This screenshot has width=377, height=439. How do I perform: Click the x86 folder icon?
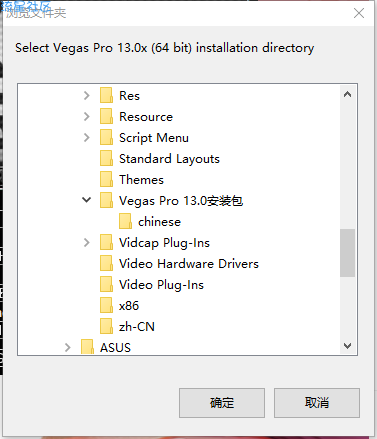(106, 305)
